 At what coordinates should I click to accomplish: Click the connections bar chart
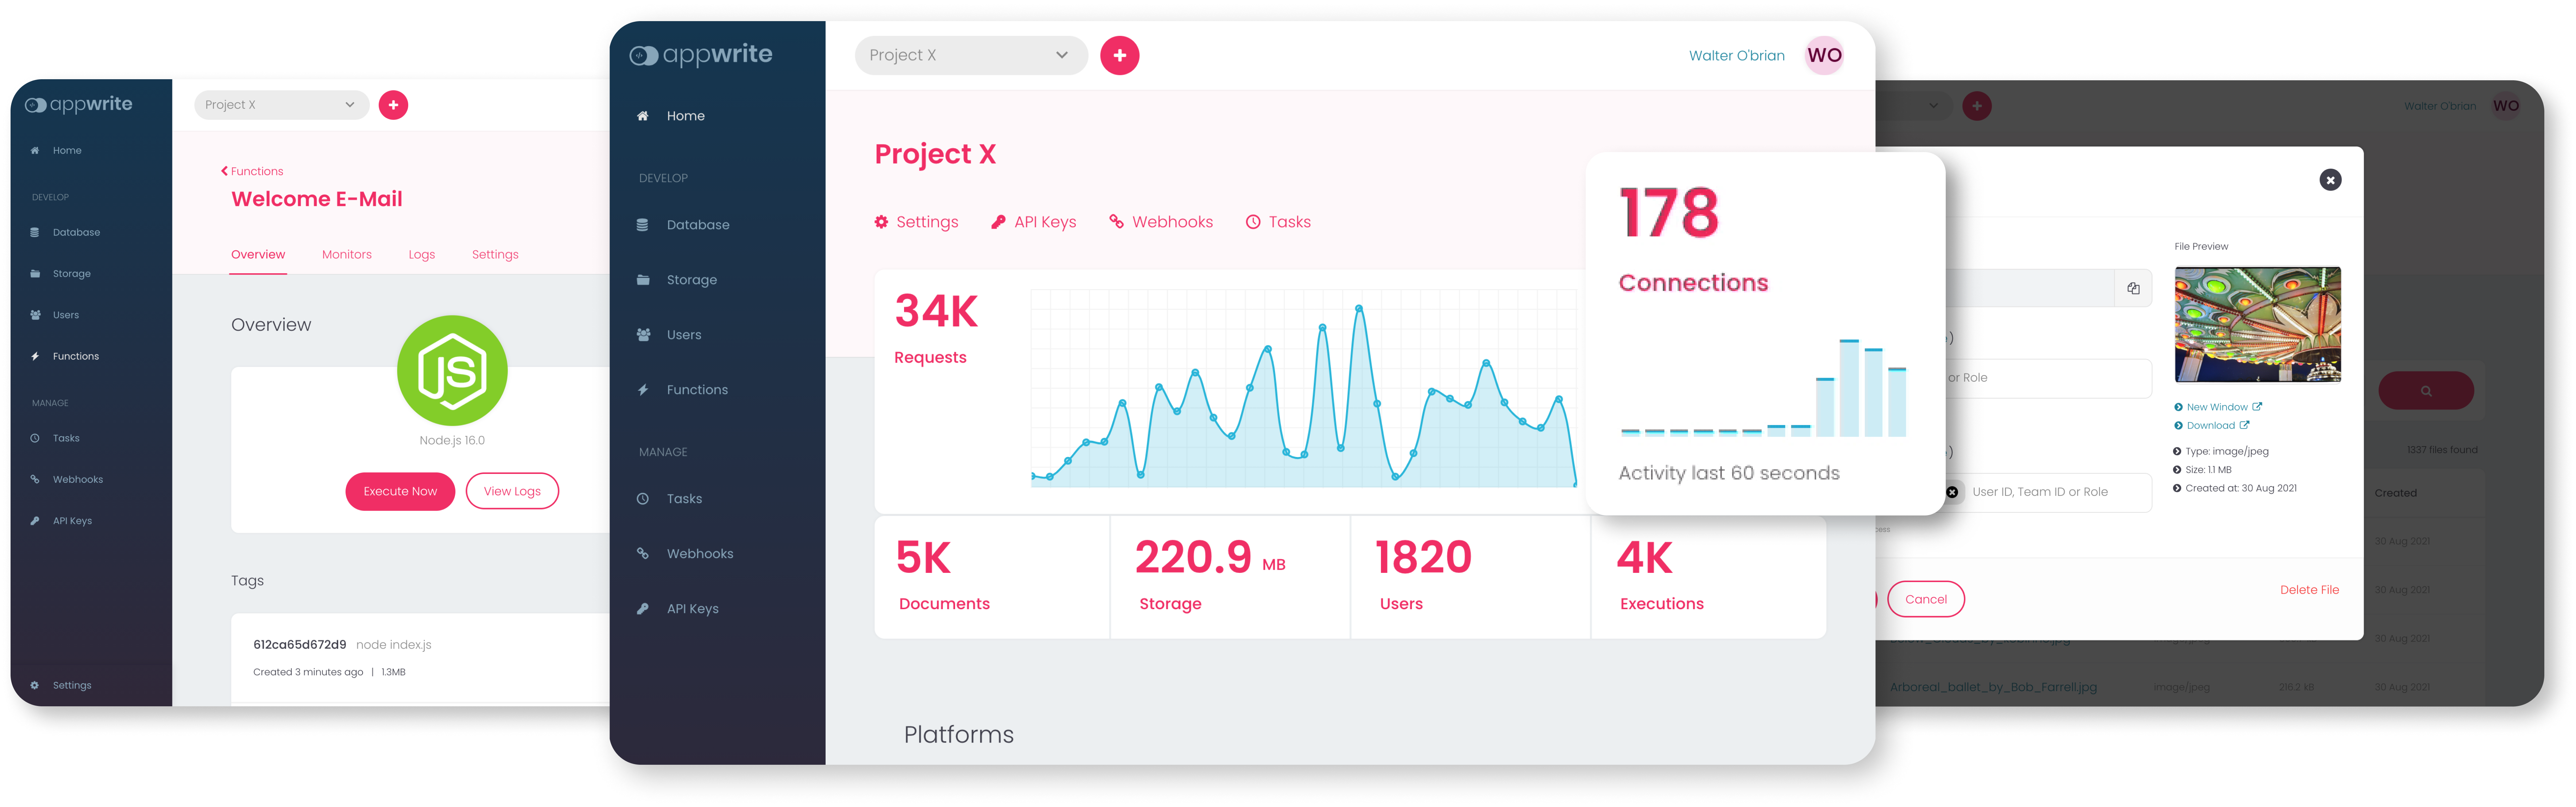coord(1764,388)
